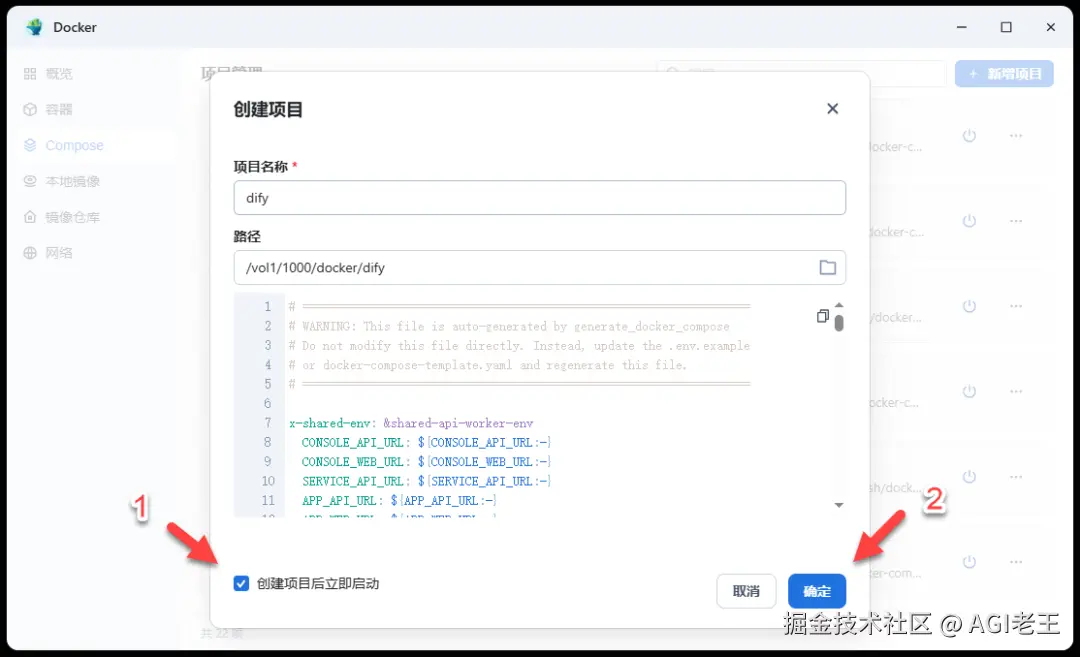Open more options of second project row
This screenshot has height=657, width=1080.
coord(1016,221)
